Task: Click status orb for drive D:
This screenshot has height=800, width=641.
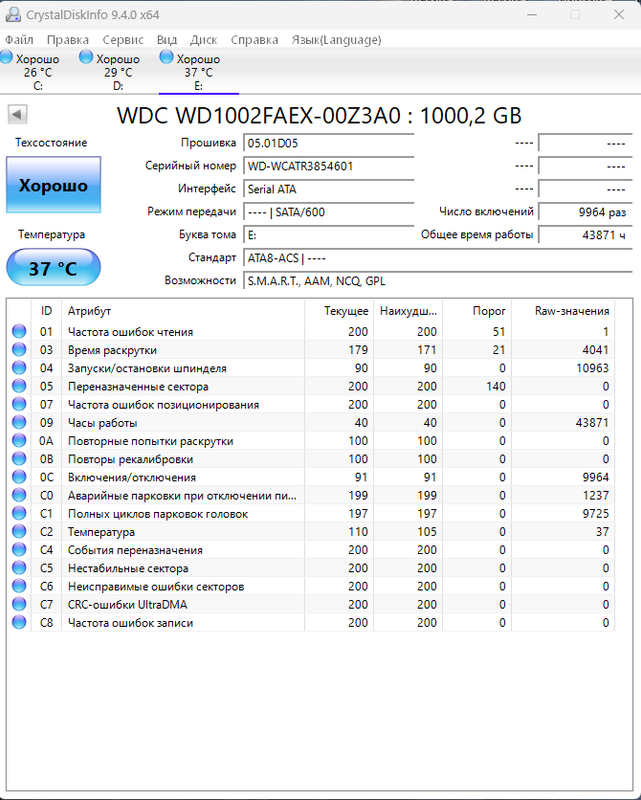Action: coord(86,57)
